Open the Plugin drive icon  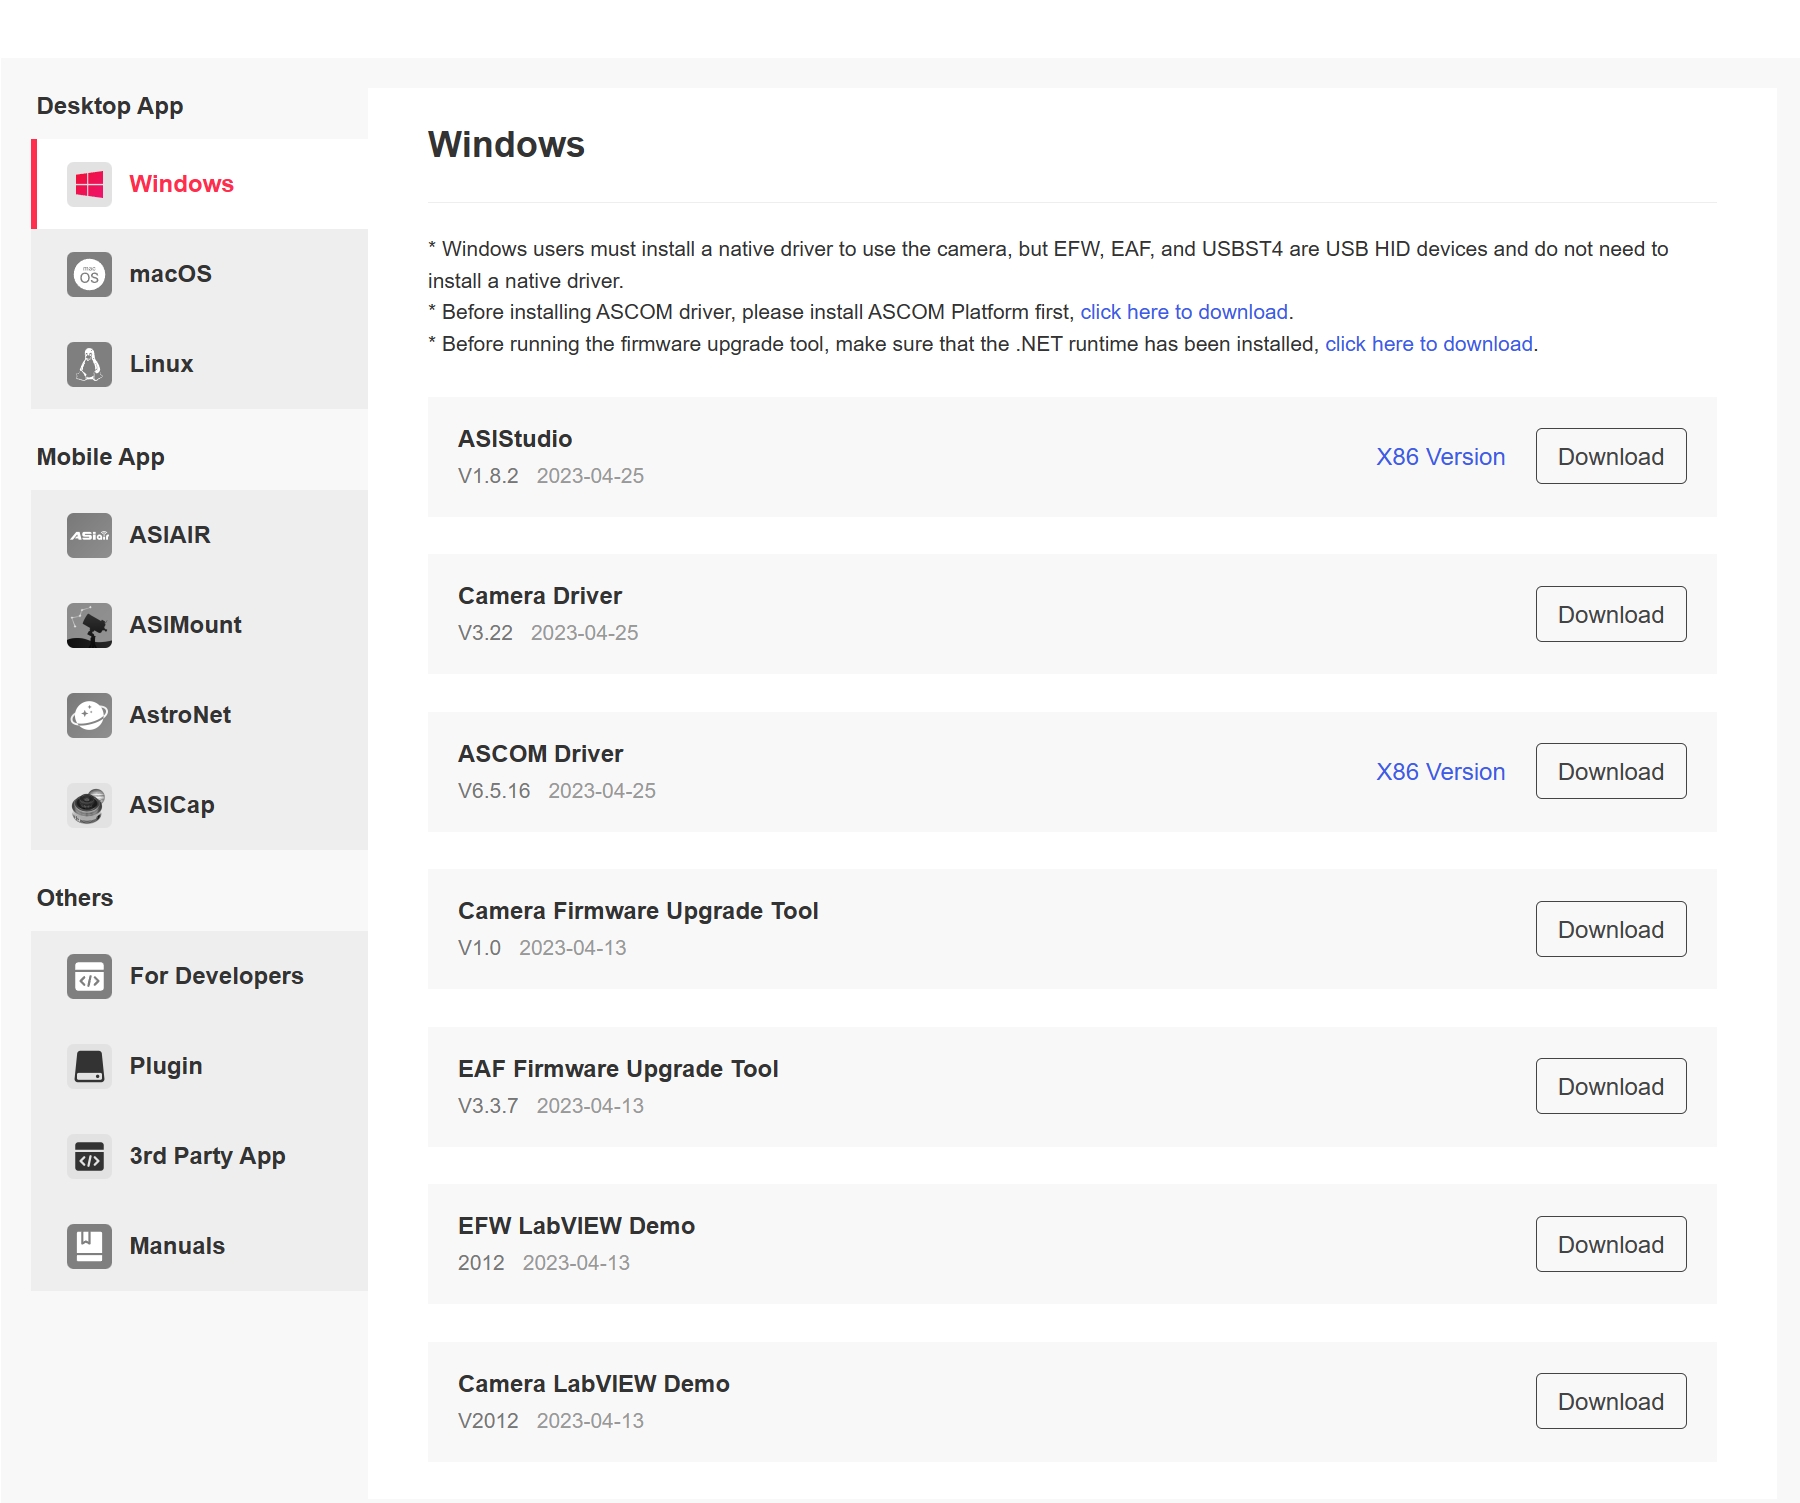click(x=89, y=1066)
